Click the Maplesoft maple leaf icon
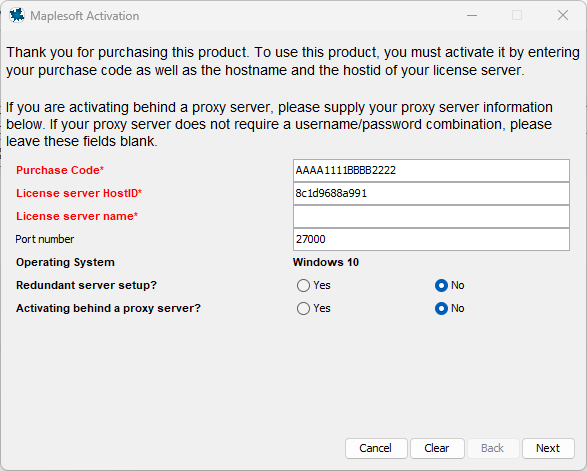Viewport: 587px width, 471px height. [17, 16]
